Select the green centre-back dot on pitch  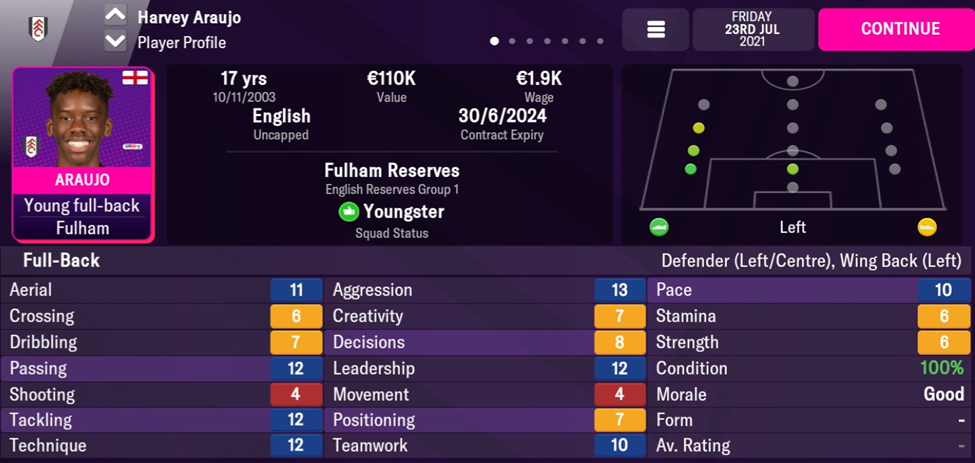click(x=792, y=169)
